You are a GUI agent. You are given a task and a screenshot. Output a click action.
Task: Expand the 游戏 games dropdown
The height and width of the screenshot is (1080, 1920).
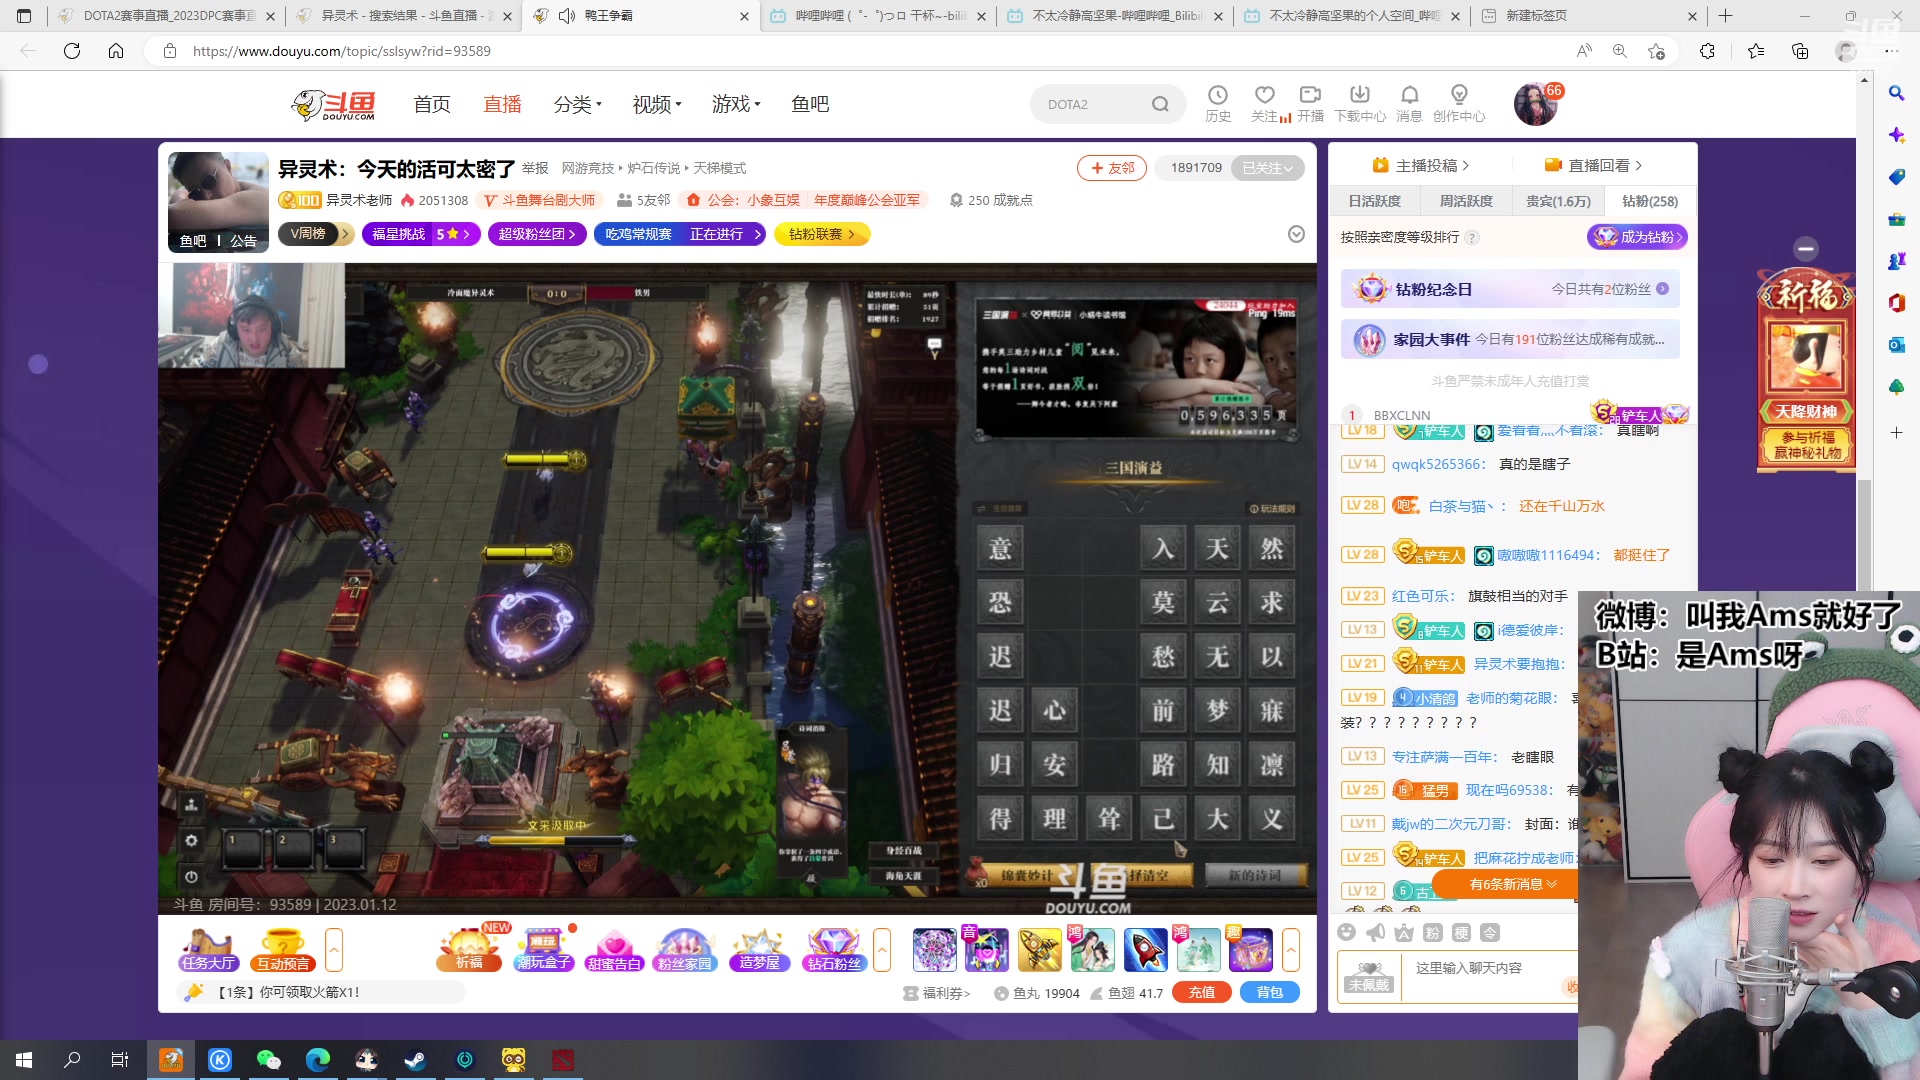[x=736, y=104]
